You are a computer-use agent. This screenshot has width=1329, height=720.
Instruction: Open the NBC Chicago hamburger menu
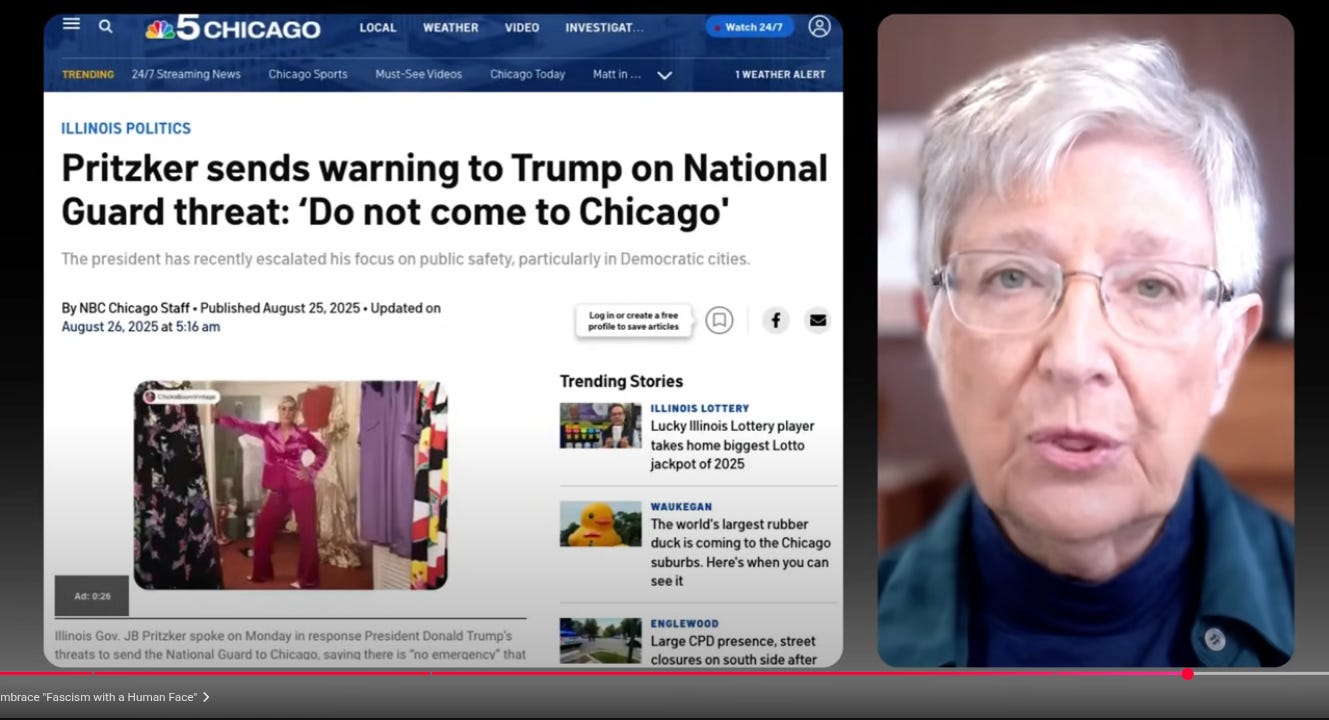pyautogui.click(x=71, y=24)
